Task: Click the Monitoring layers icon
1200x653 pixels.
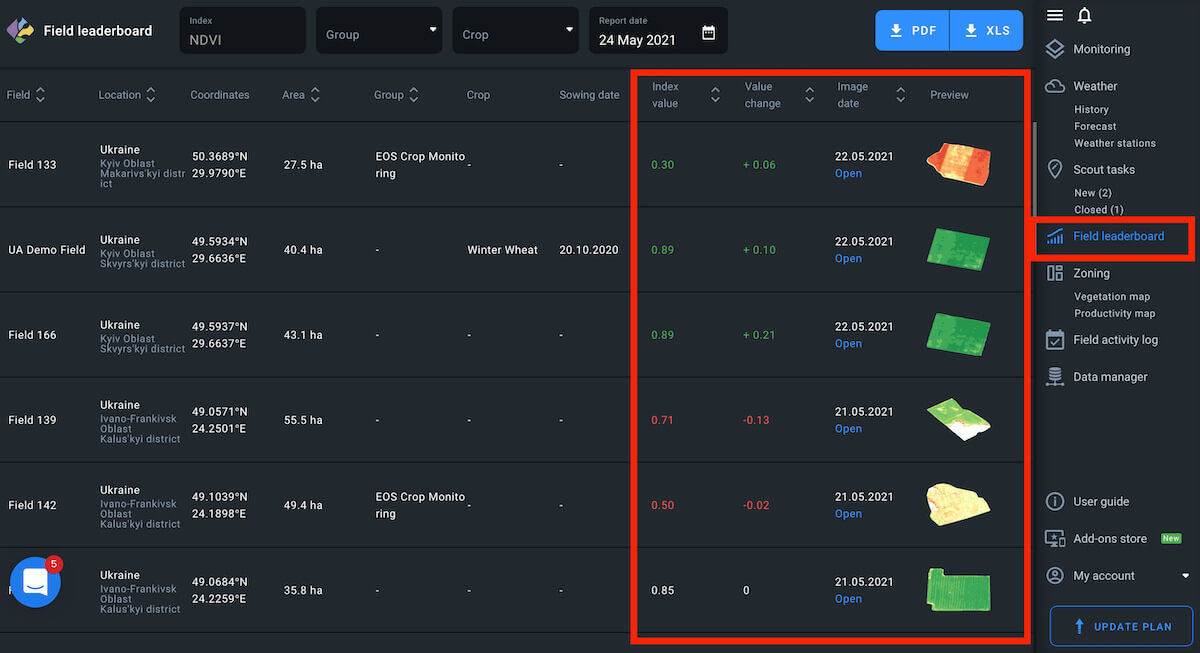Action: pos(1054,49)
